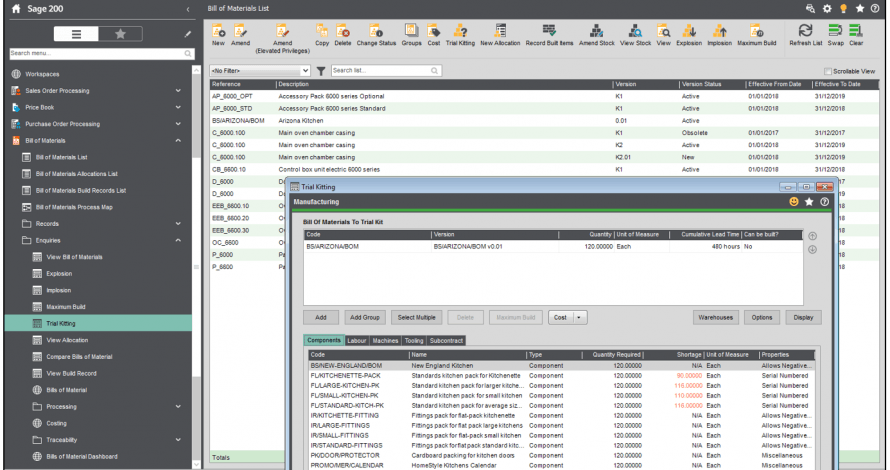Switch the sidebar to the favourites star view
Viewport: 890px width, 470px height.
(x=120, y=34)
